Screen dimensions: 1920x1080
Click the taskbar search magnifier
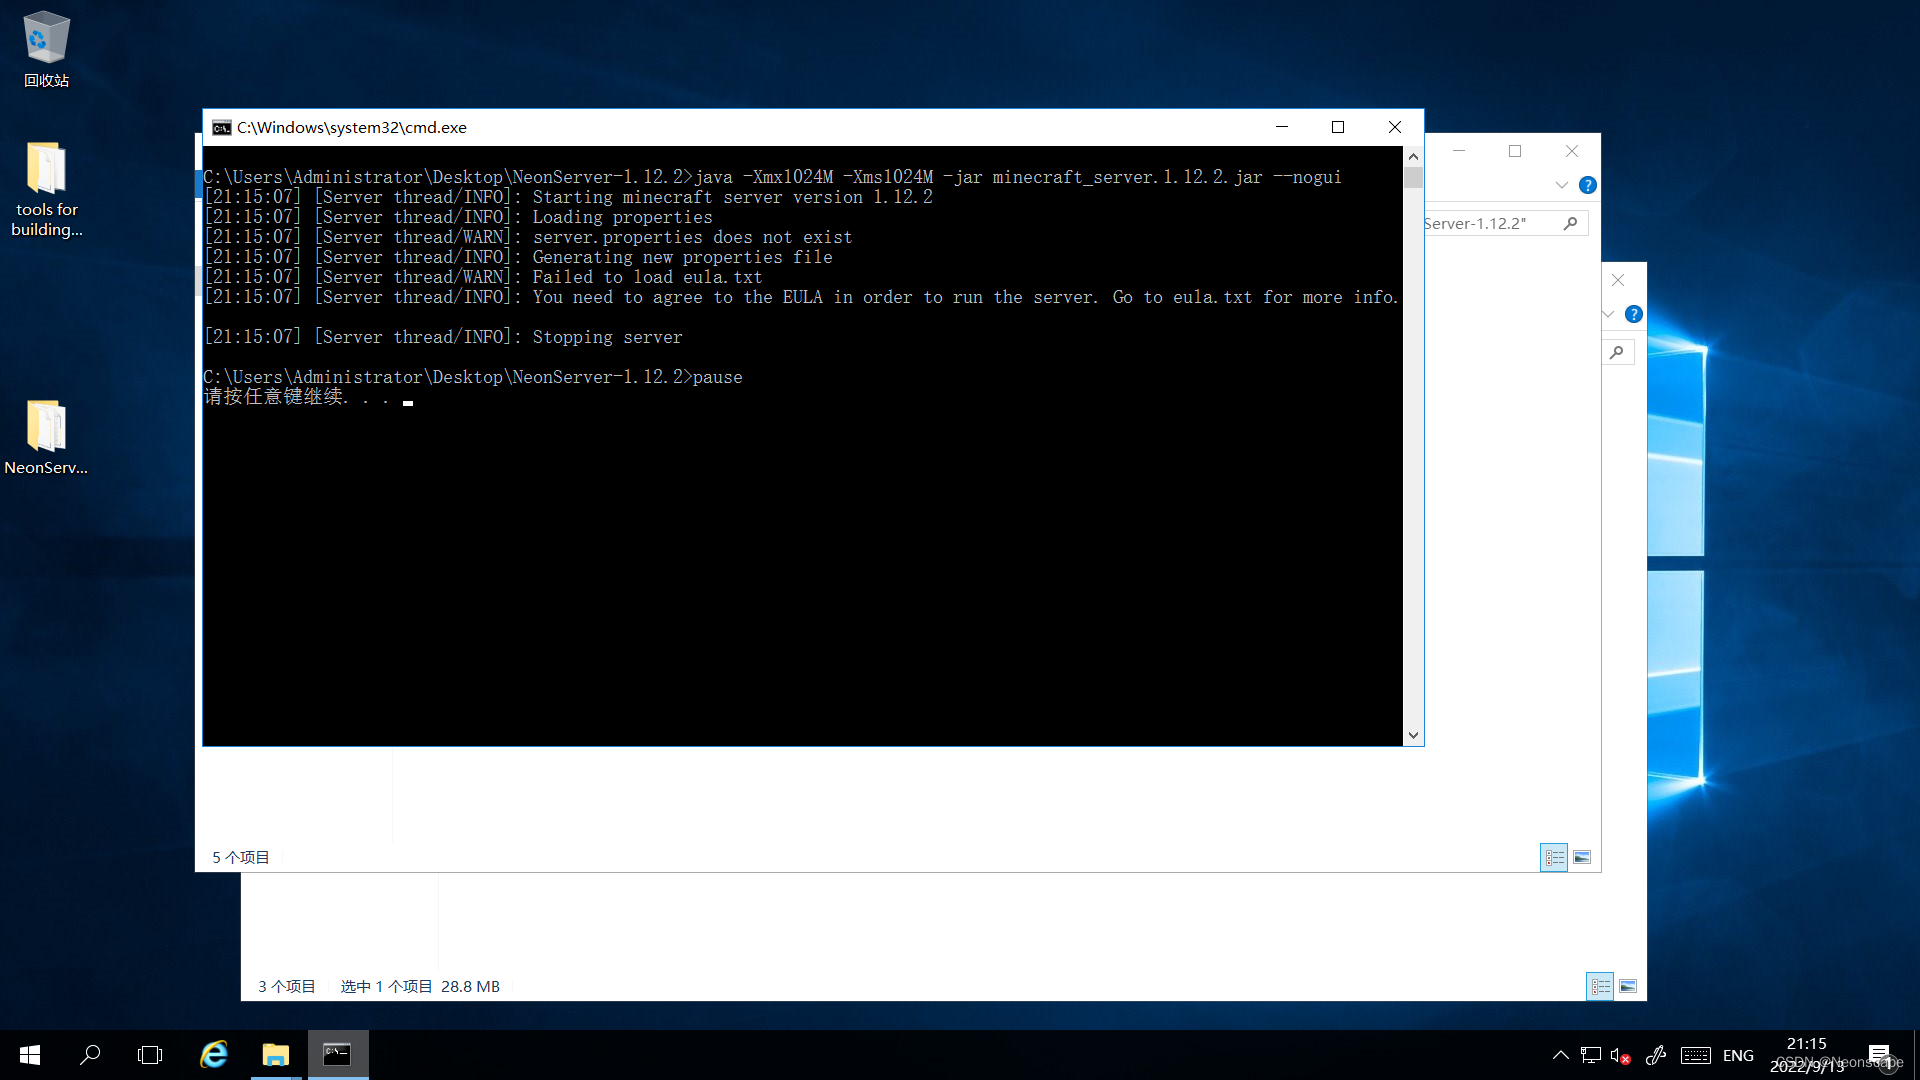pyautogui.click(x=90, y=1055)
